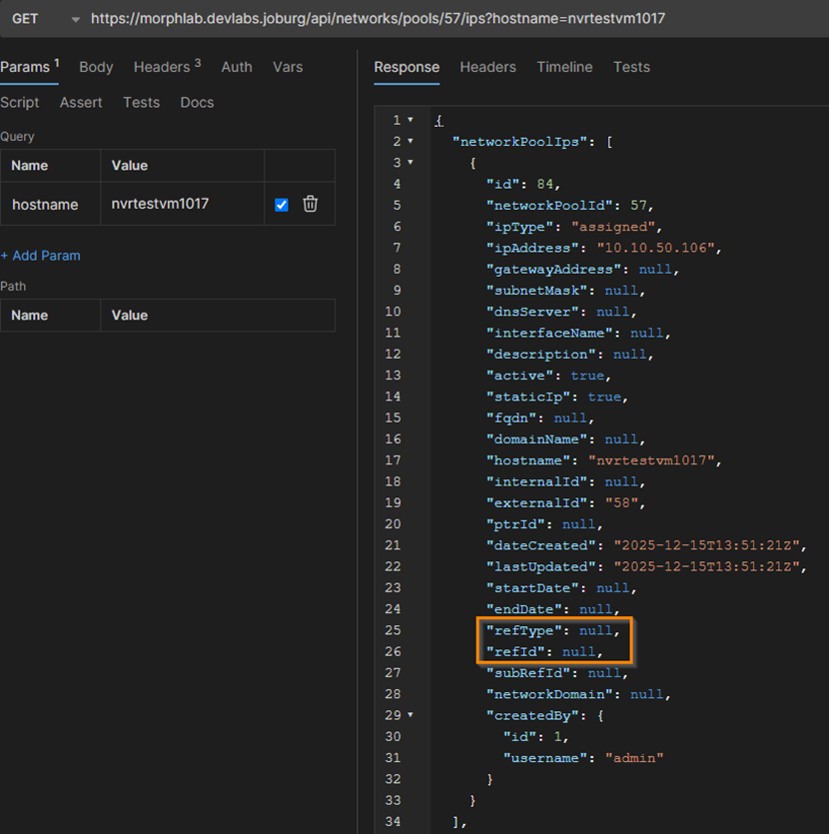Collapse JSON root at line 1
The height and width of the screenshot is (834, 829).
tap(410, 120)
